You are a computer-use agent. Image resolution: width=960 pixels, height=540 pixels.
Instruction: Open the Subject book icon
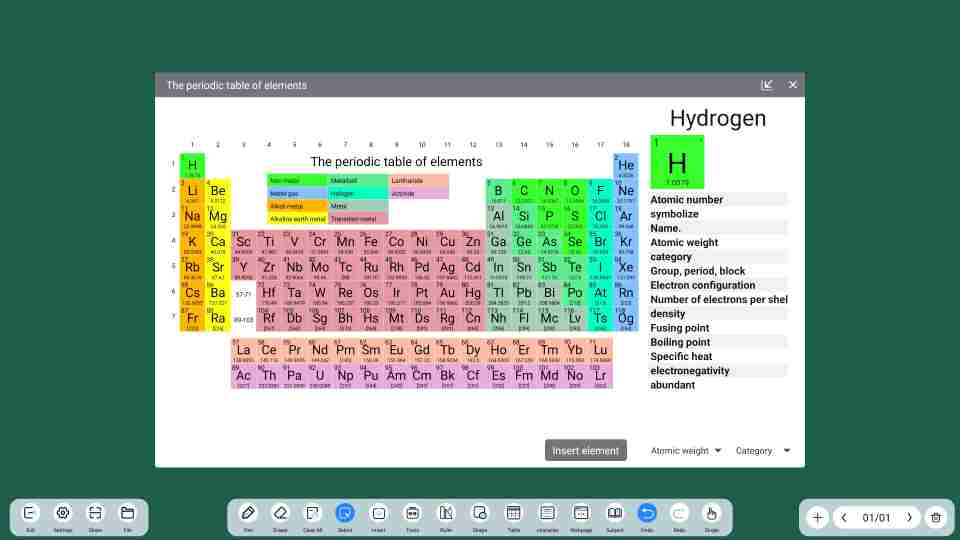coord(614,513)
